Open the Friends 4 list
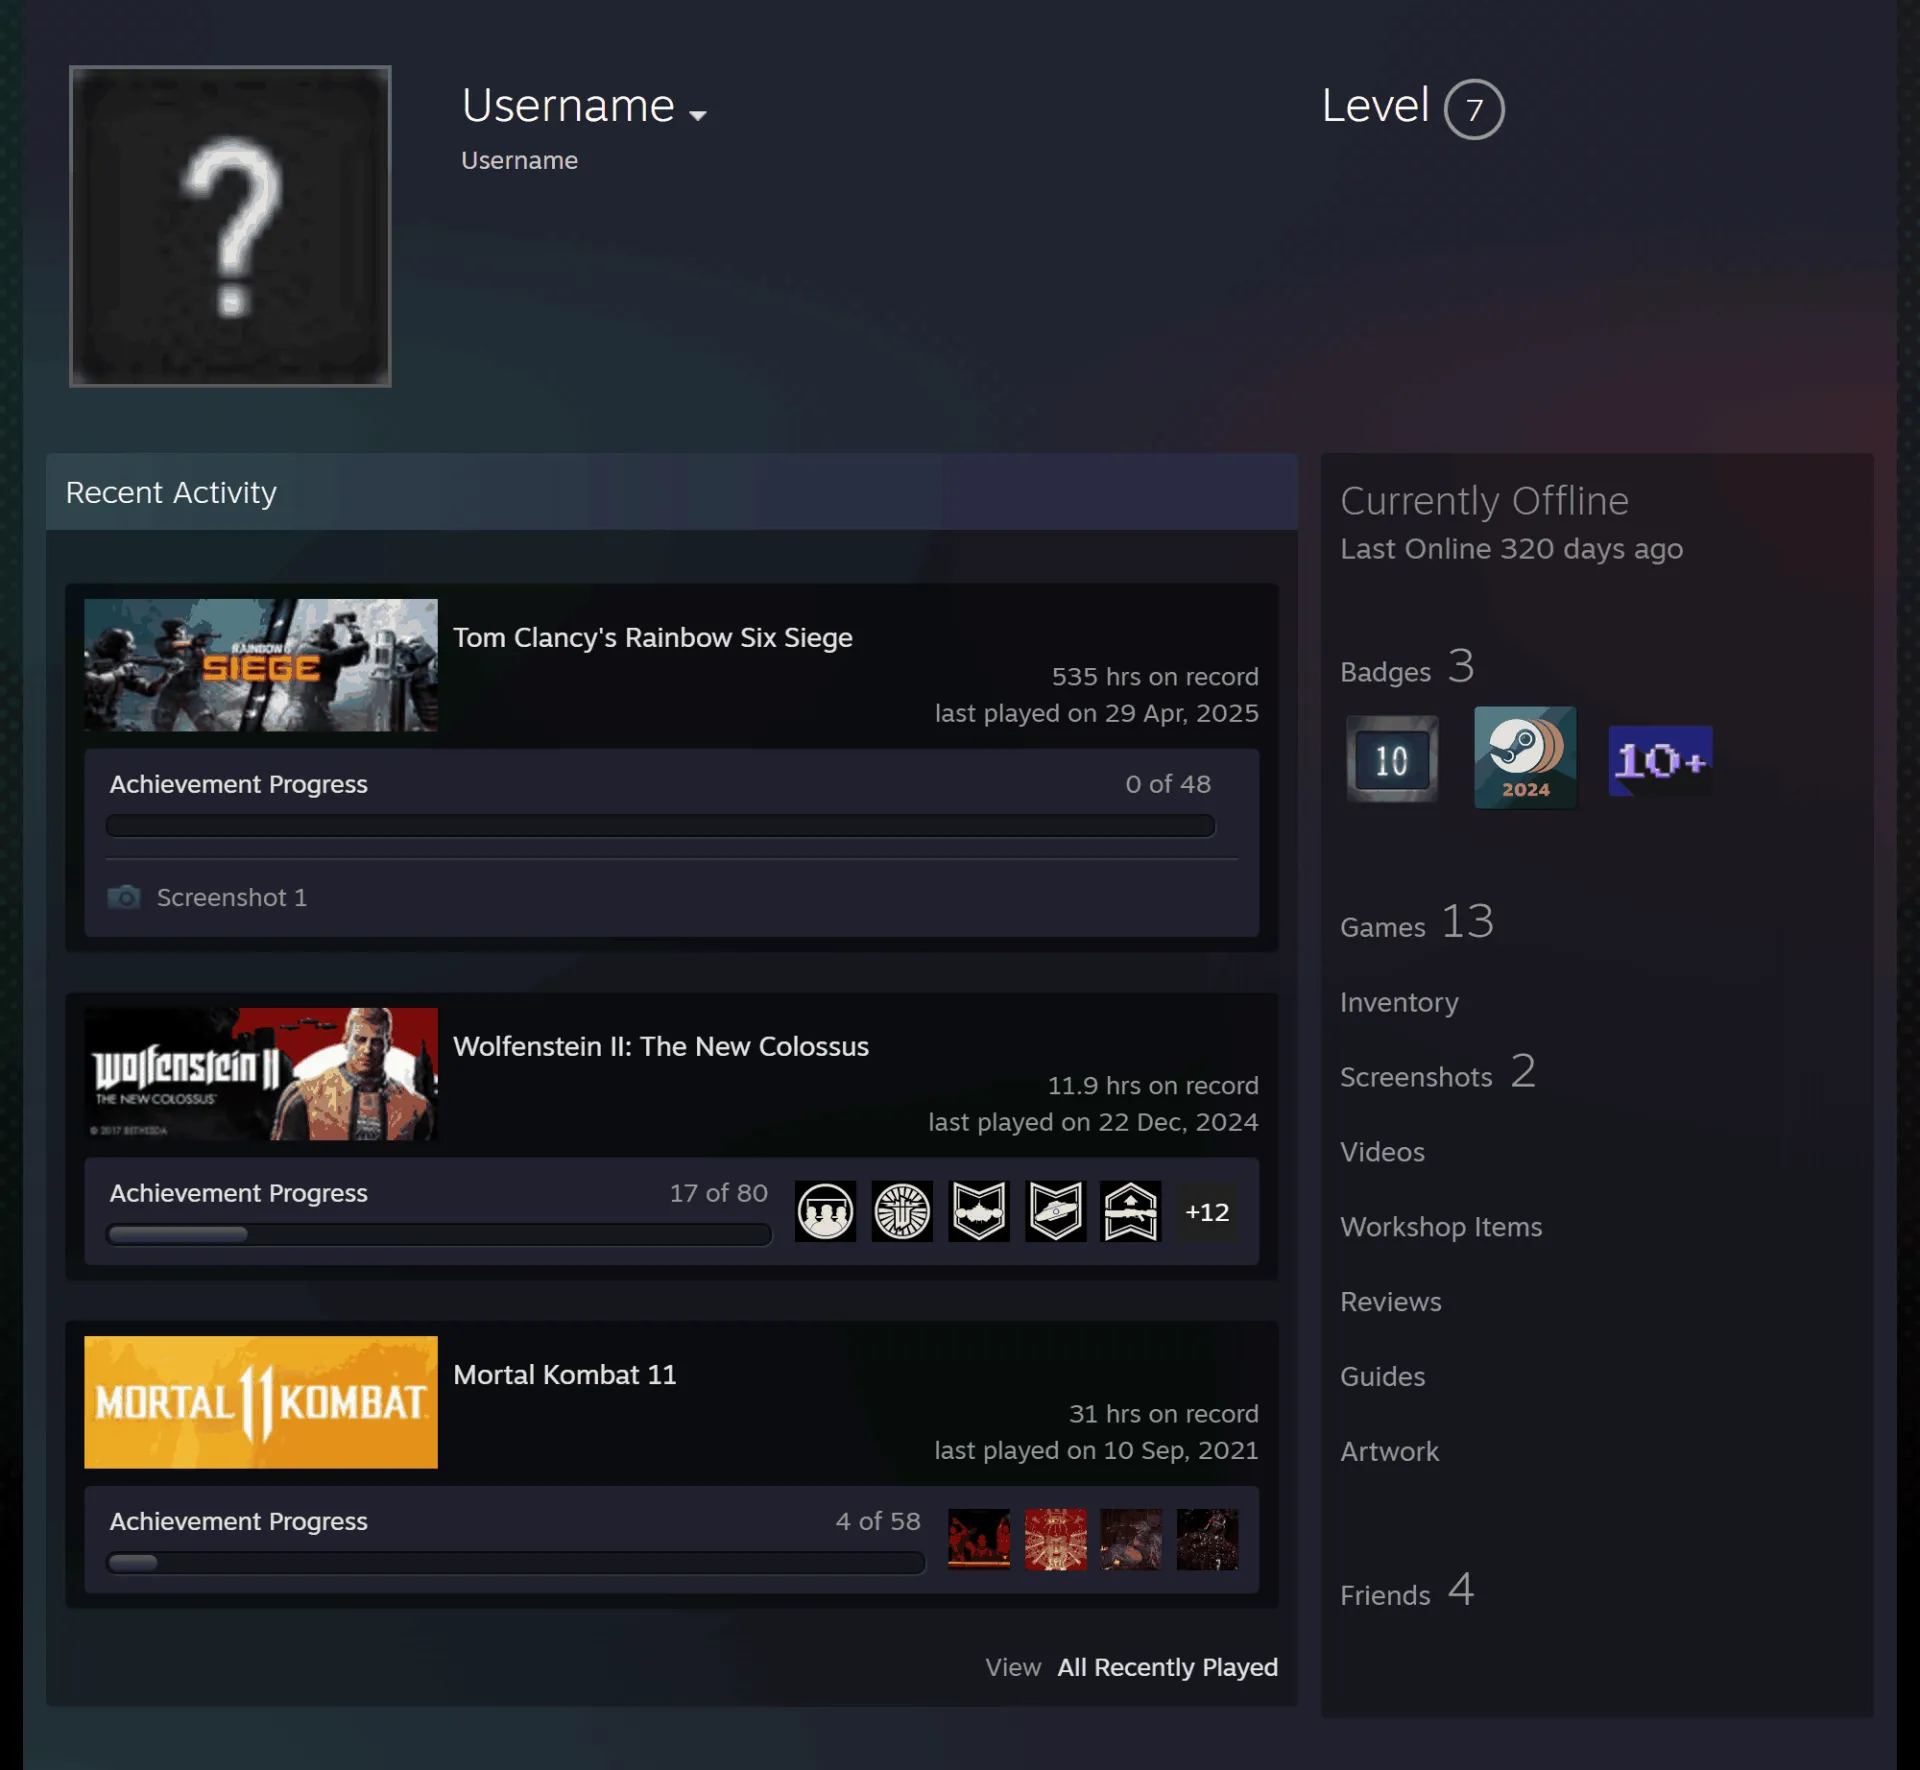The height and width of the screenshot is (1770, 1920). click(1407, 1591)
